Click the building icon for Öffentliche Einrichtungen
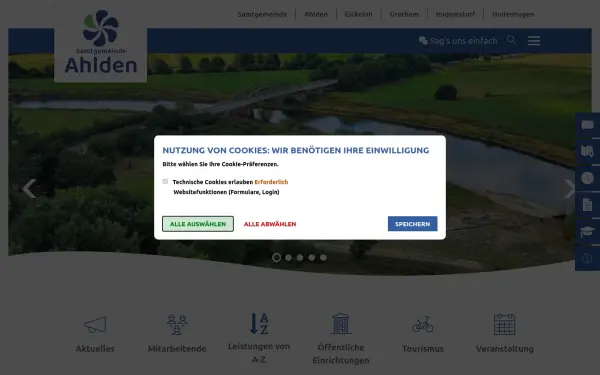 [x=341, y=323]
